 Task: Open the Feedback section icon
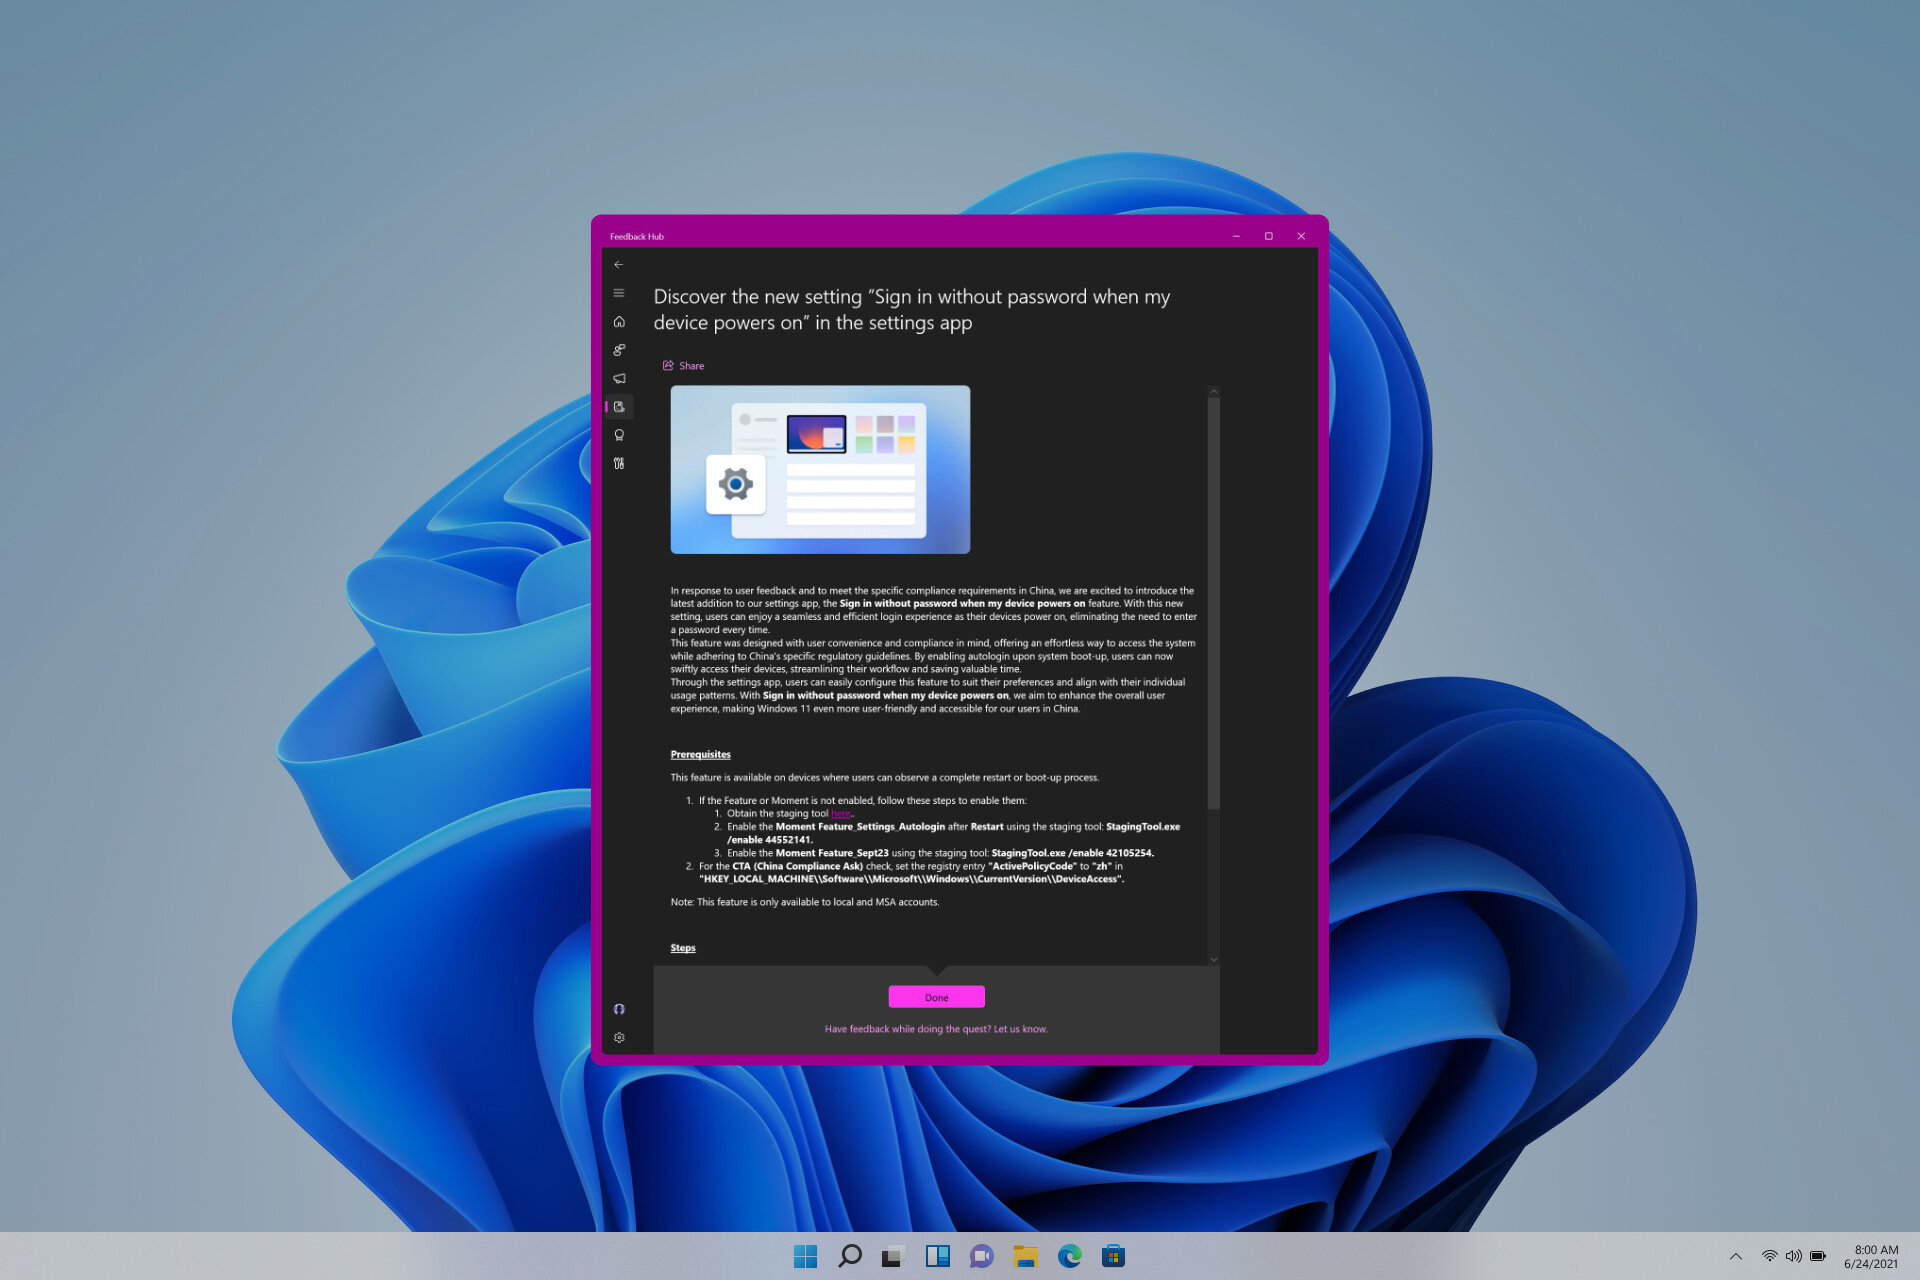618,350
